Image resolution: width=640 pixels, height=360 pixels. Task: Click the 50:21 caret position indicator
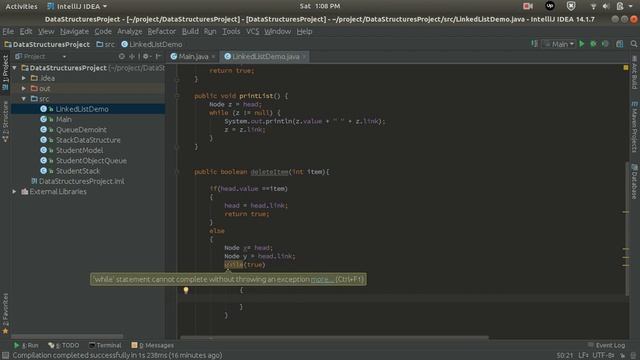565,356
